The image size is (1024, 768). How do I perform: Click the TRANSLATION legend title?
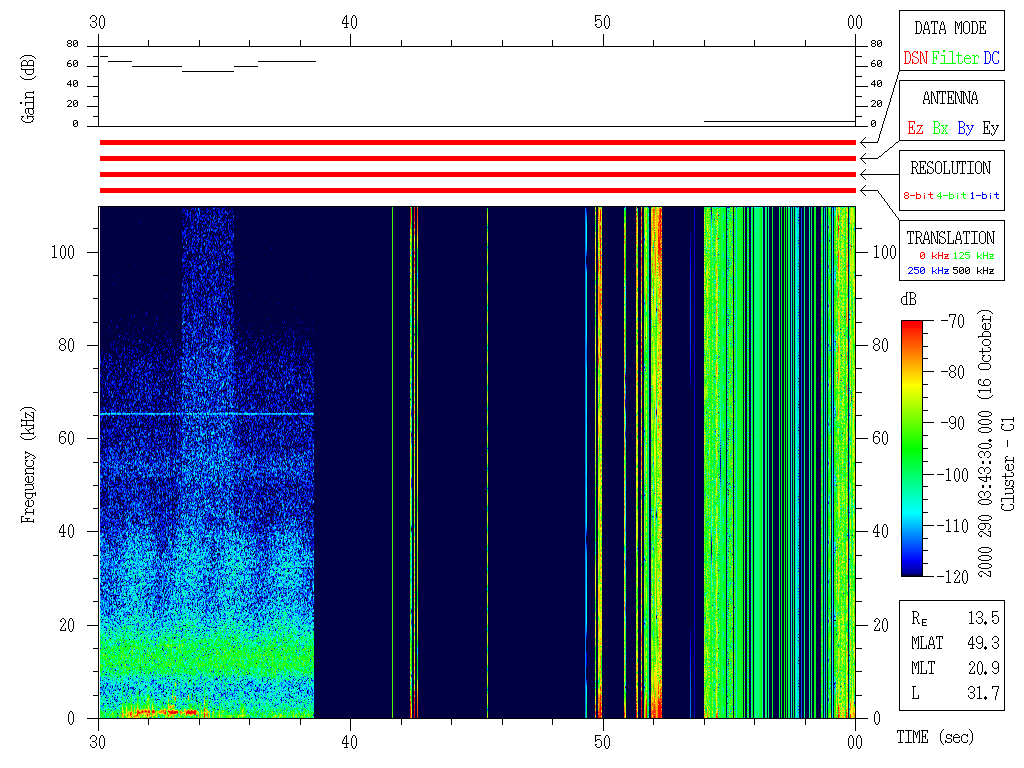[950, 238]
